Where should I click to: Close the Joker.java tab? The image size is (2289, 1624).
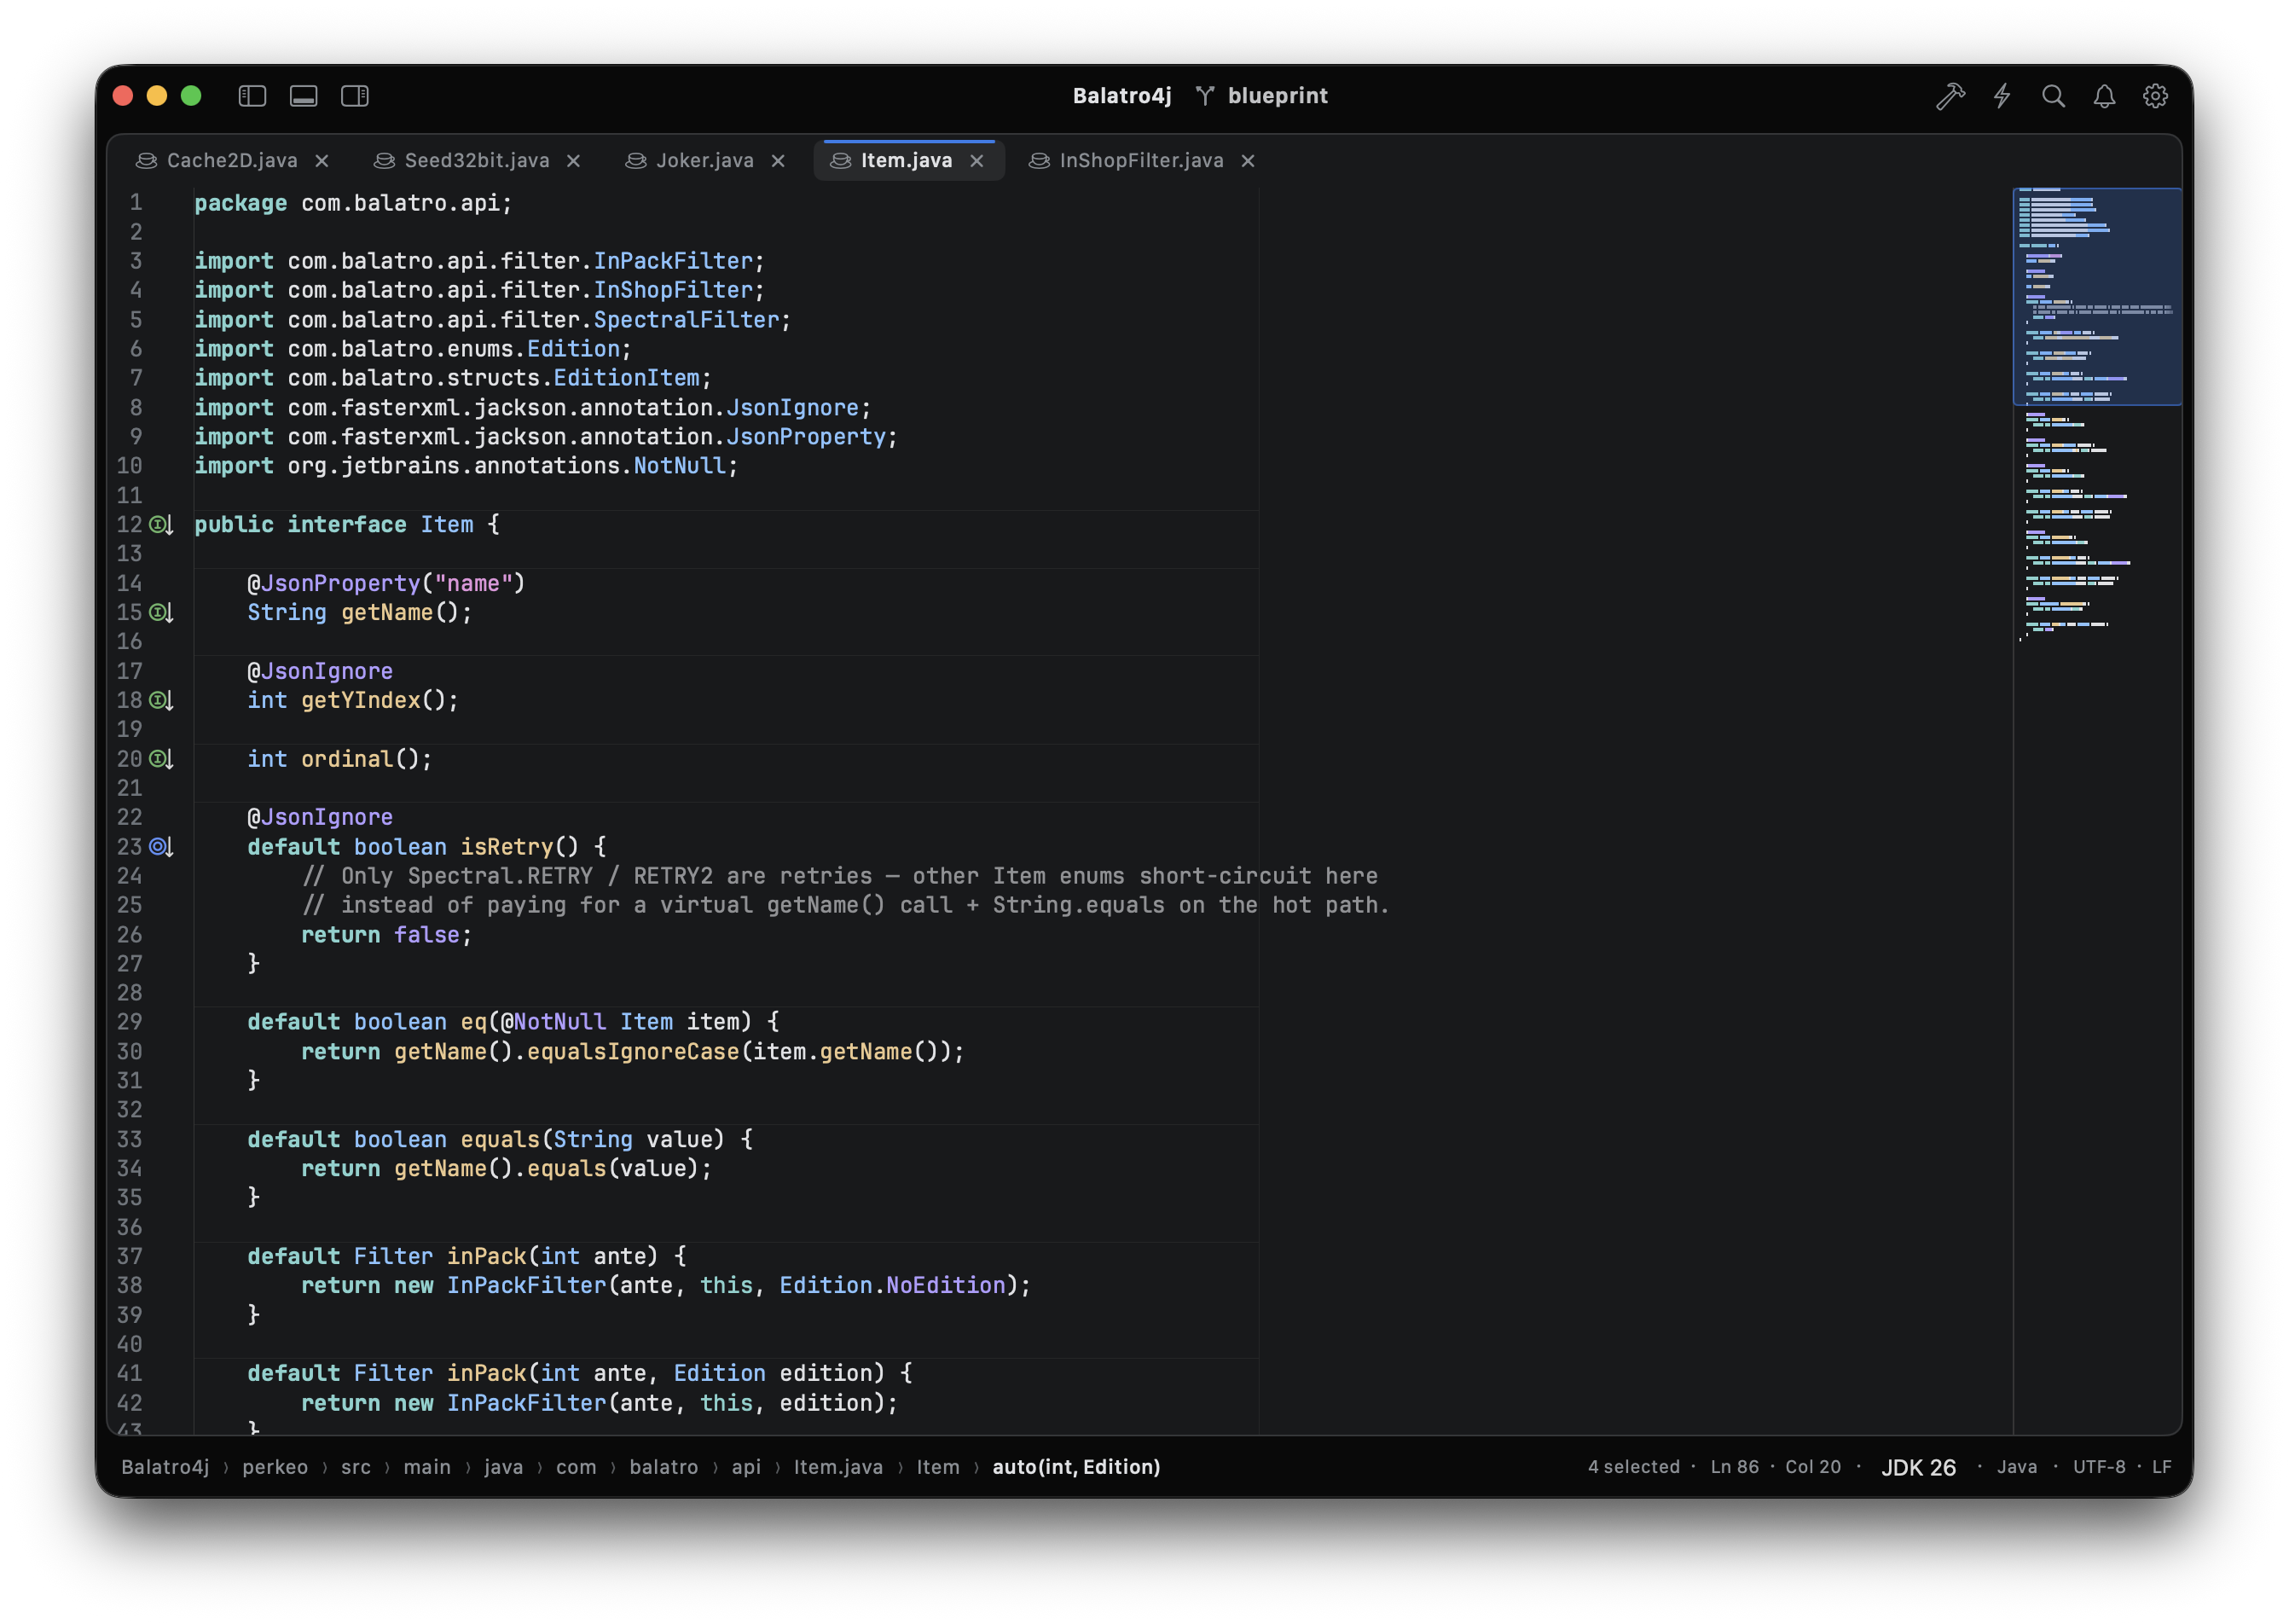coord(778,161)
